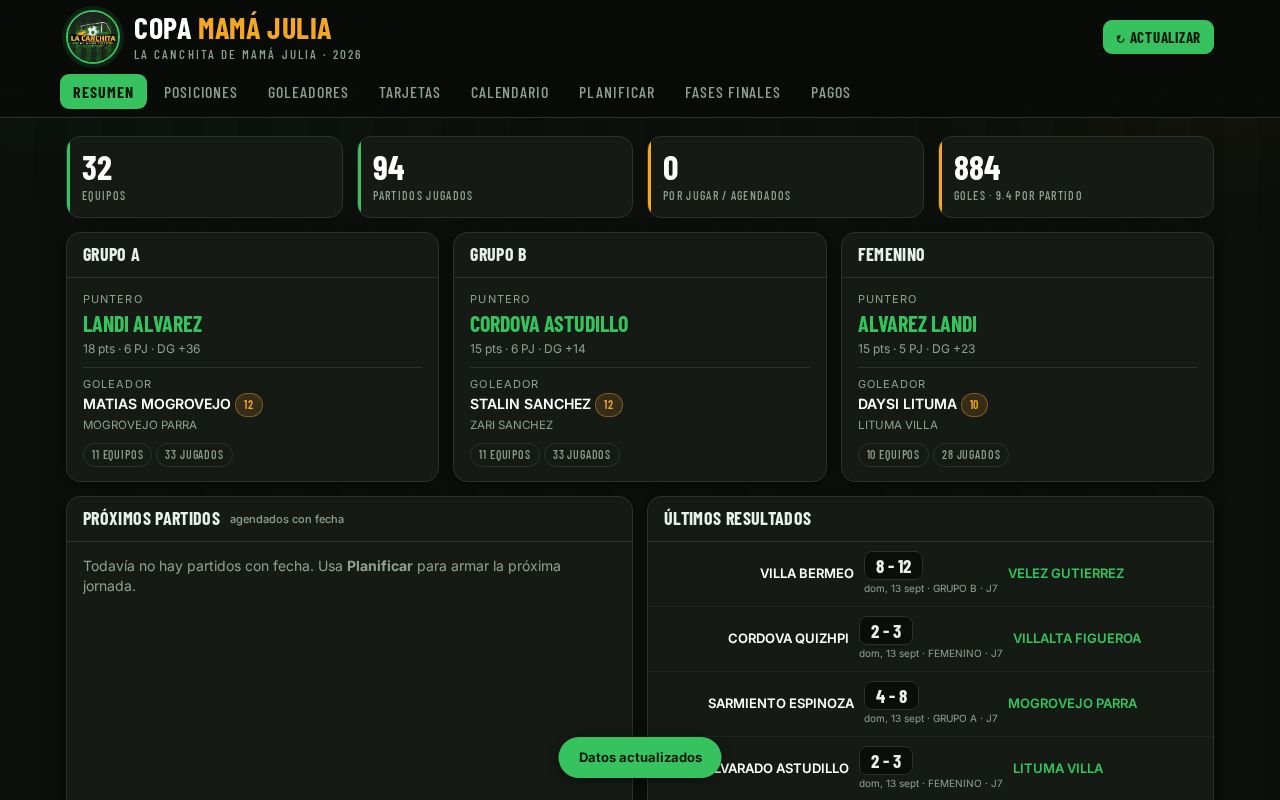1280x800 pixels.
Task: View the Calendario tab
Action: pyautogui.click(x=510, y=92)
